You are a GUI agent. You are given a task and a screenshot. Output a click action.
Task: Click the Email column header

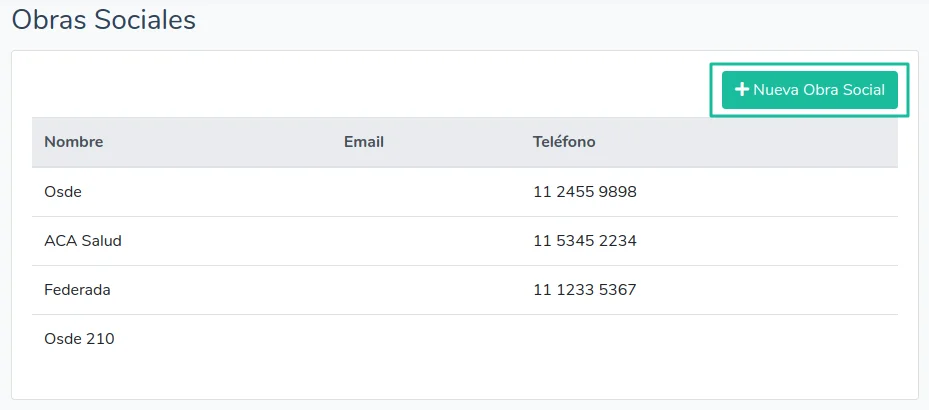pos(364,142)
